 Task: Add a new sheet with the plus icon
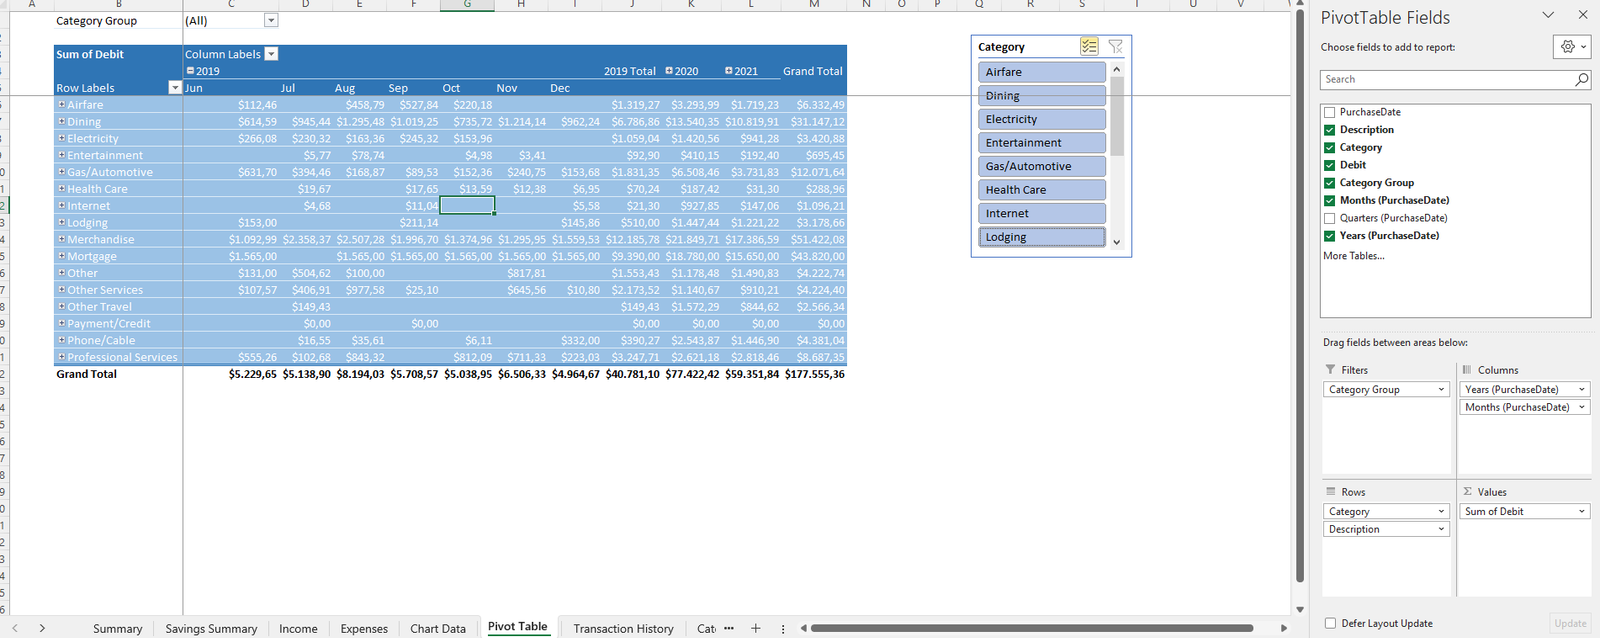tap(756, 628)
